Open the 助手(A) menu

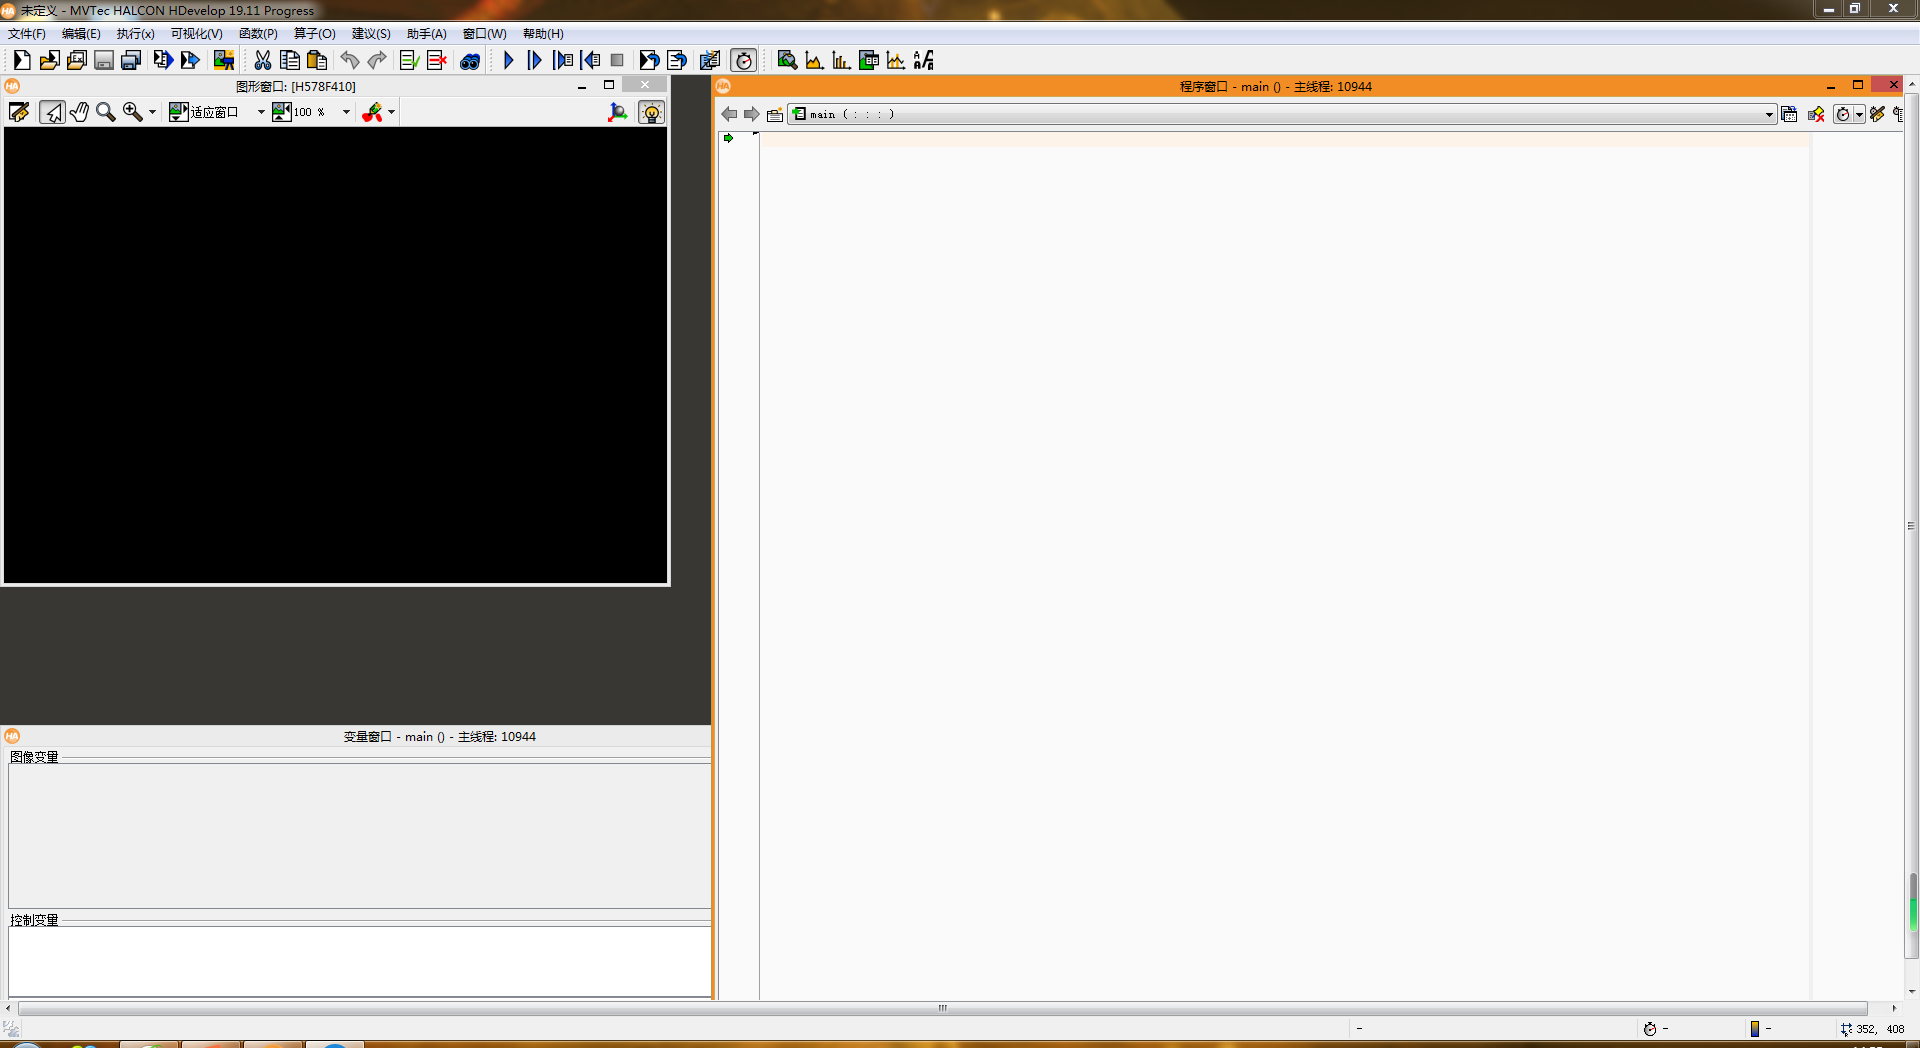point(426,34)
